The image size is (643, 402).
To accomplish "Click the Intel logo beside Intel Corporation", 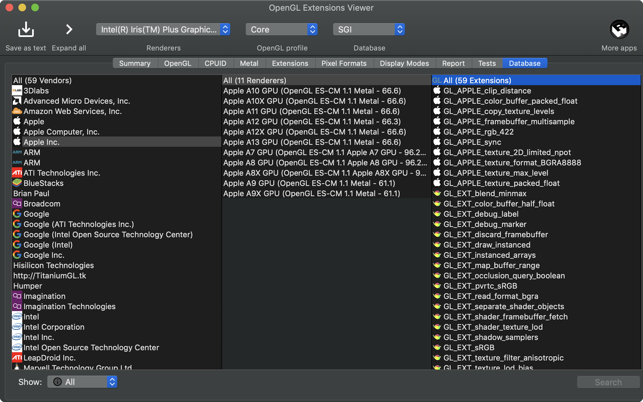I will [x=17, y=327].
